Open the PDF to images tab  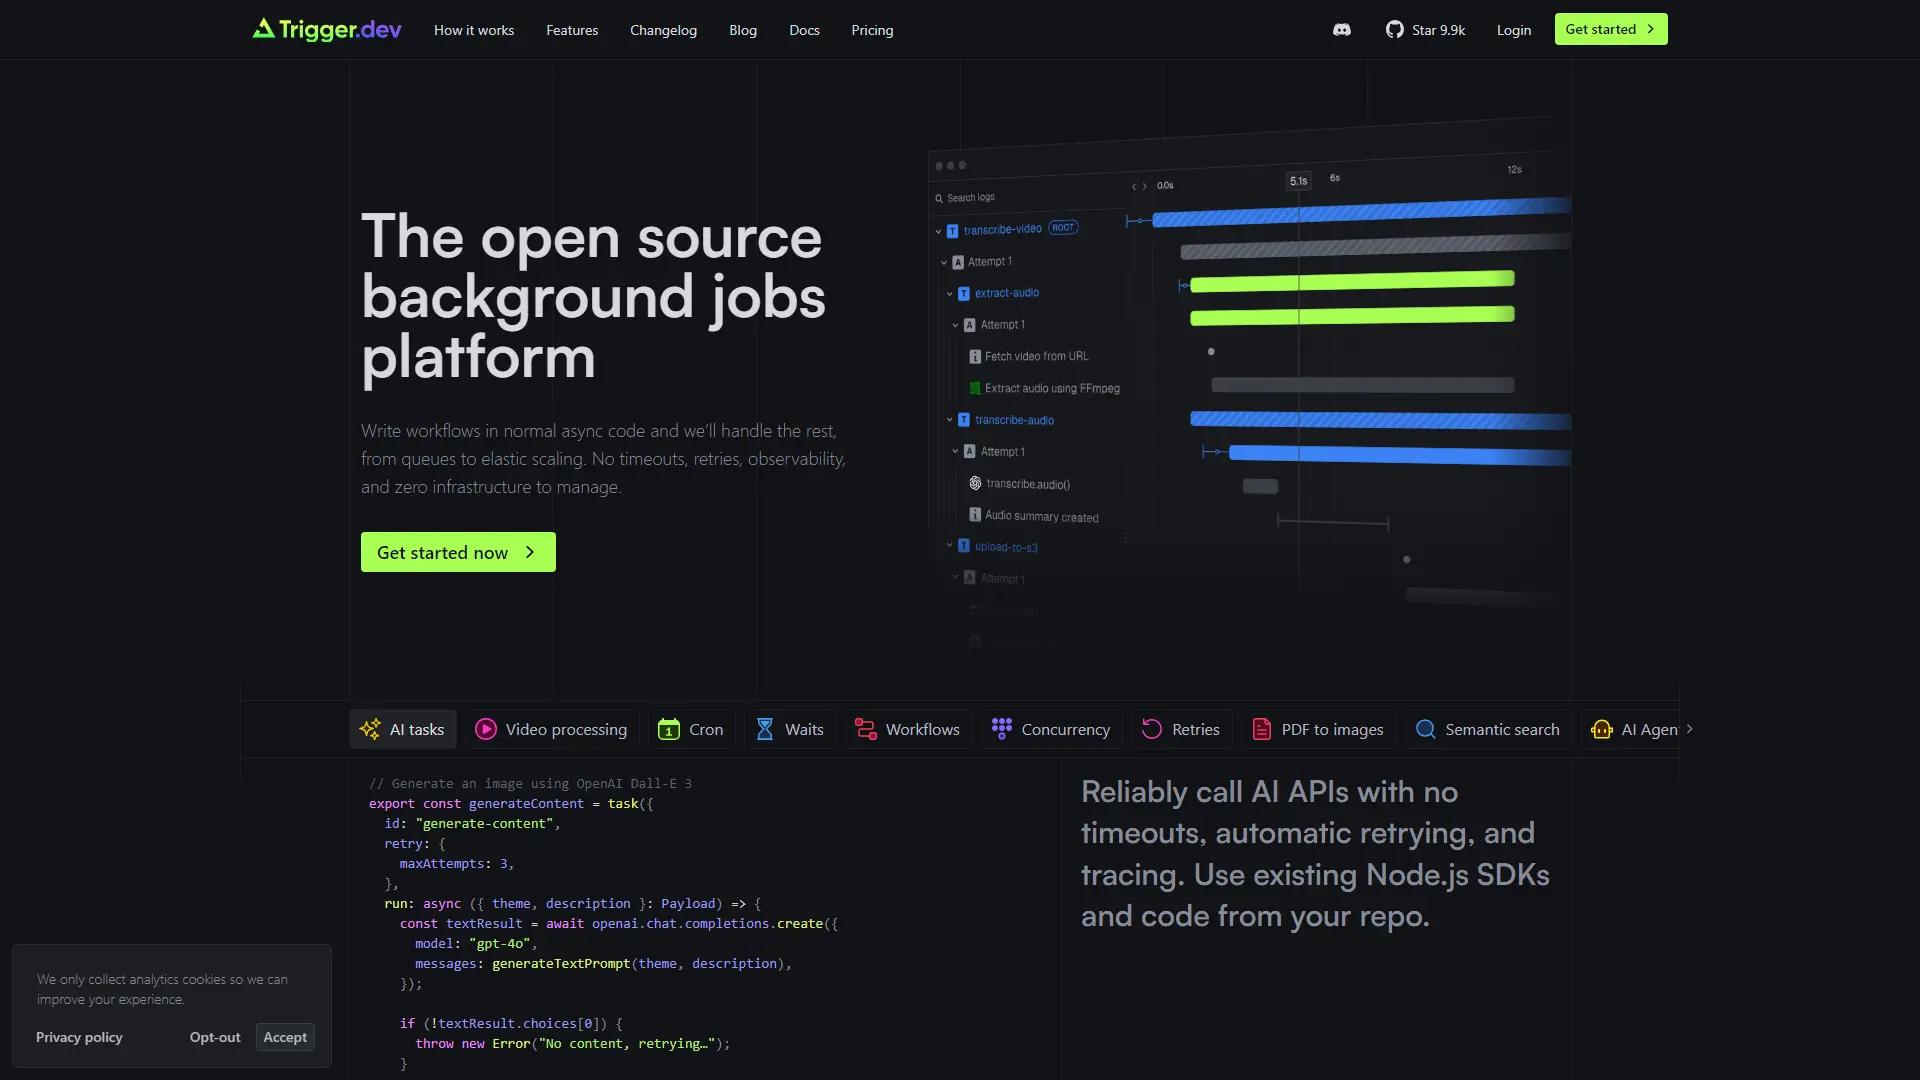point(1318,730)
